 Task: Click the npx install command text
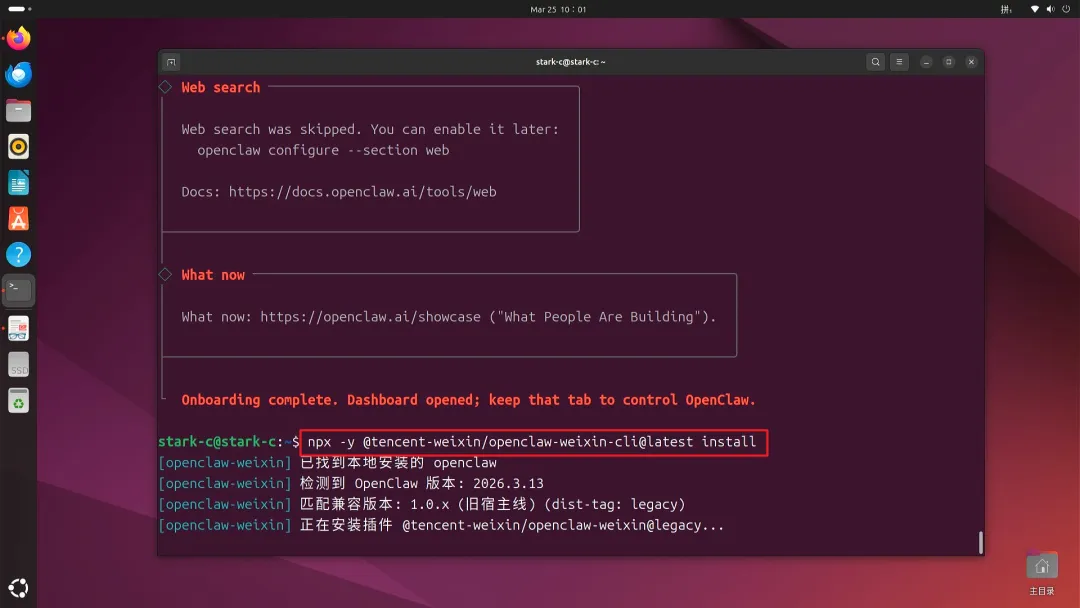pyautogui.click(x=532, y=442)
